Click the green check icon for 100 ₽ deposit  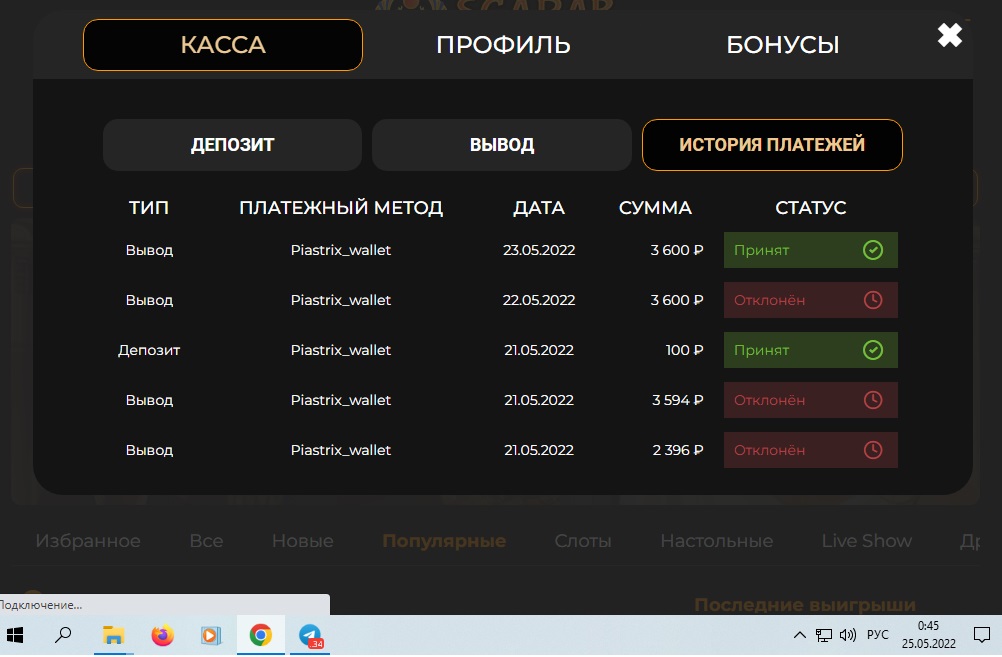(x=873, y=350)
